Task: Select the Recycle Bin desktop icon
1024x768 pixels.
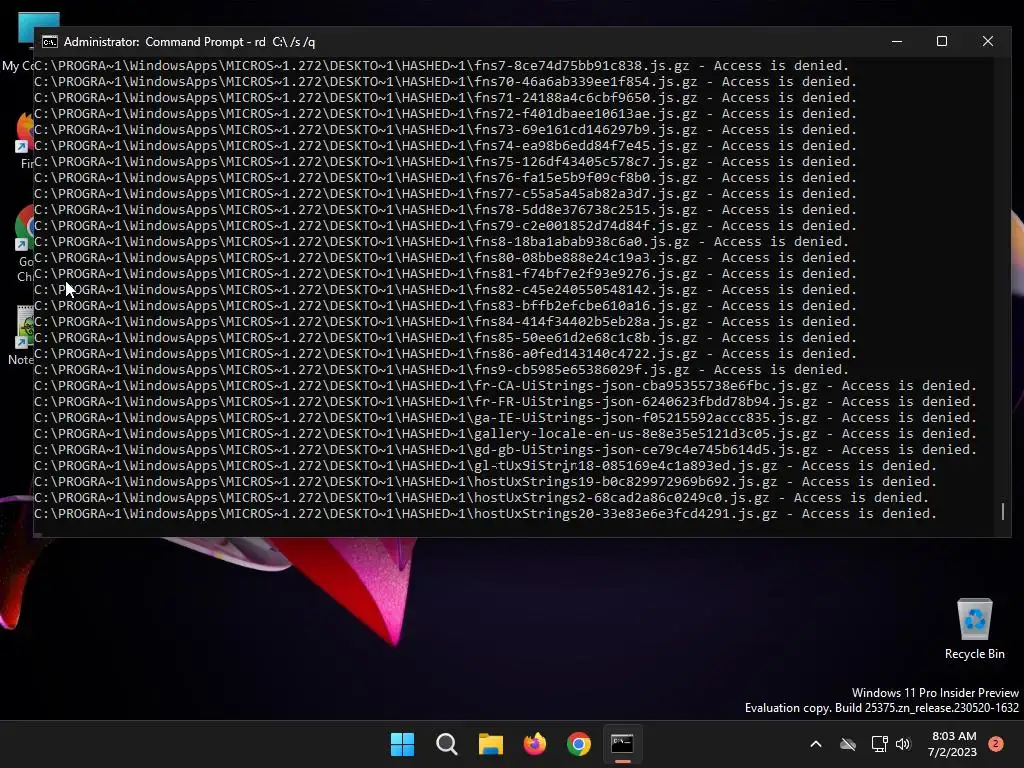Action: tap(974, 628)
